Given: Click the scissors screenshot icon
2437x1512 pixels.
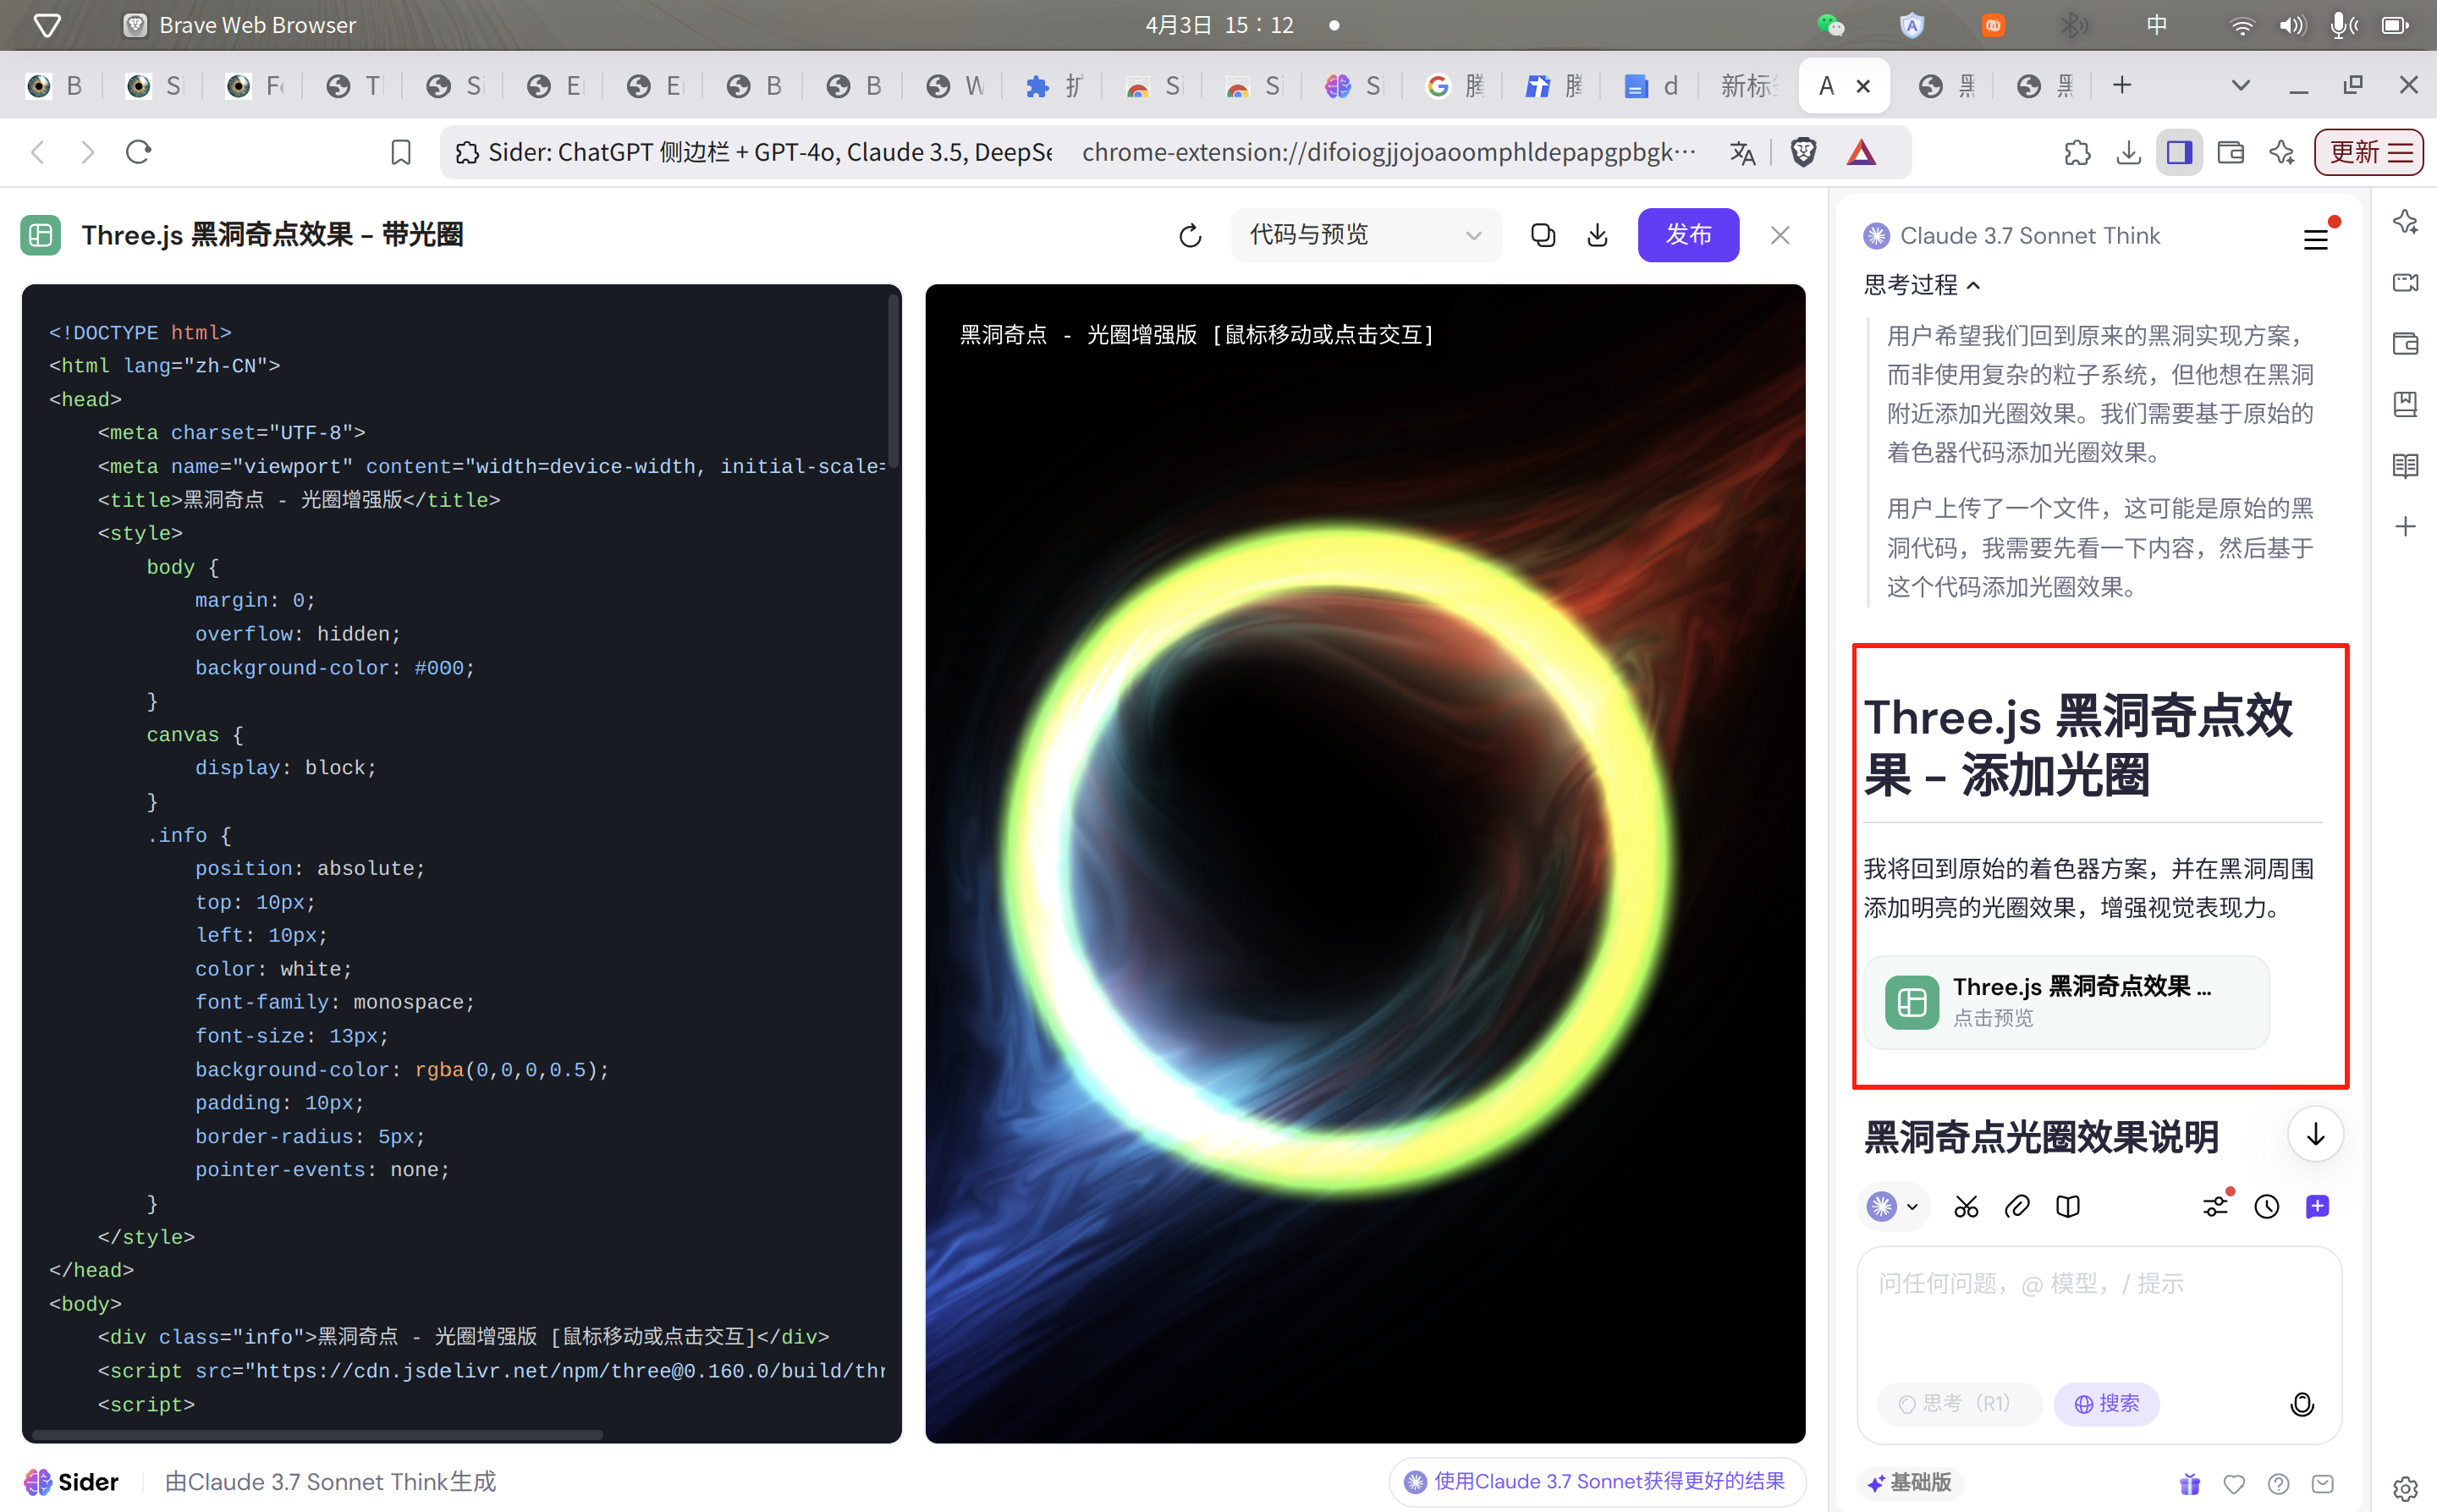Looking at the screenshot, I should coord(1965,1207).
